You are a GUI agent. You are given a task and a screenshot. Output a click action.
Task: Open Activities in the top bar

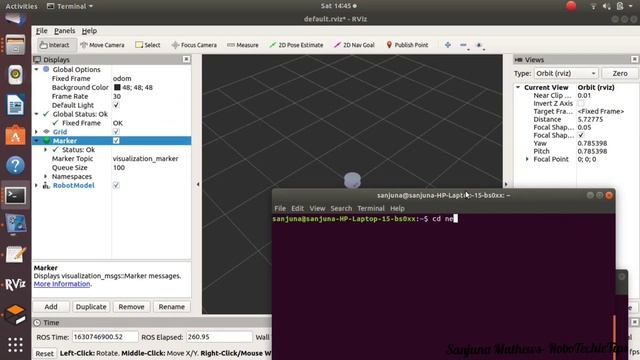coord(21,6)
